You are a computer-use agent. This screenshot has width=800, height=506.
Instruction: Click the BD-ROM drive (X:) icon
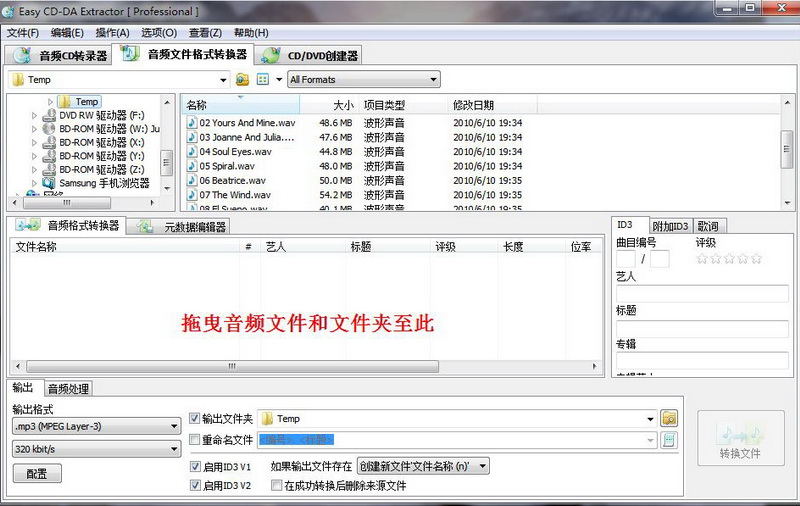click(49, 142)
